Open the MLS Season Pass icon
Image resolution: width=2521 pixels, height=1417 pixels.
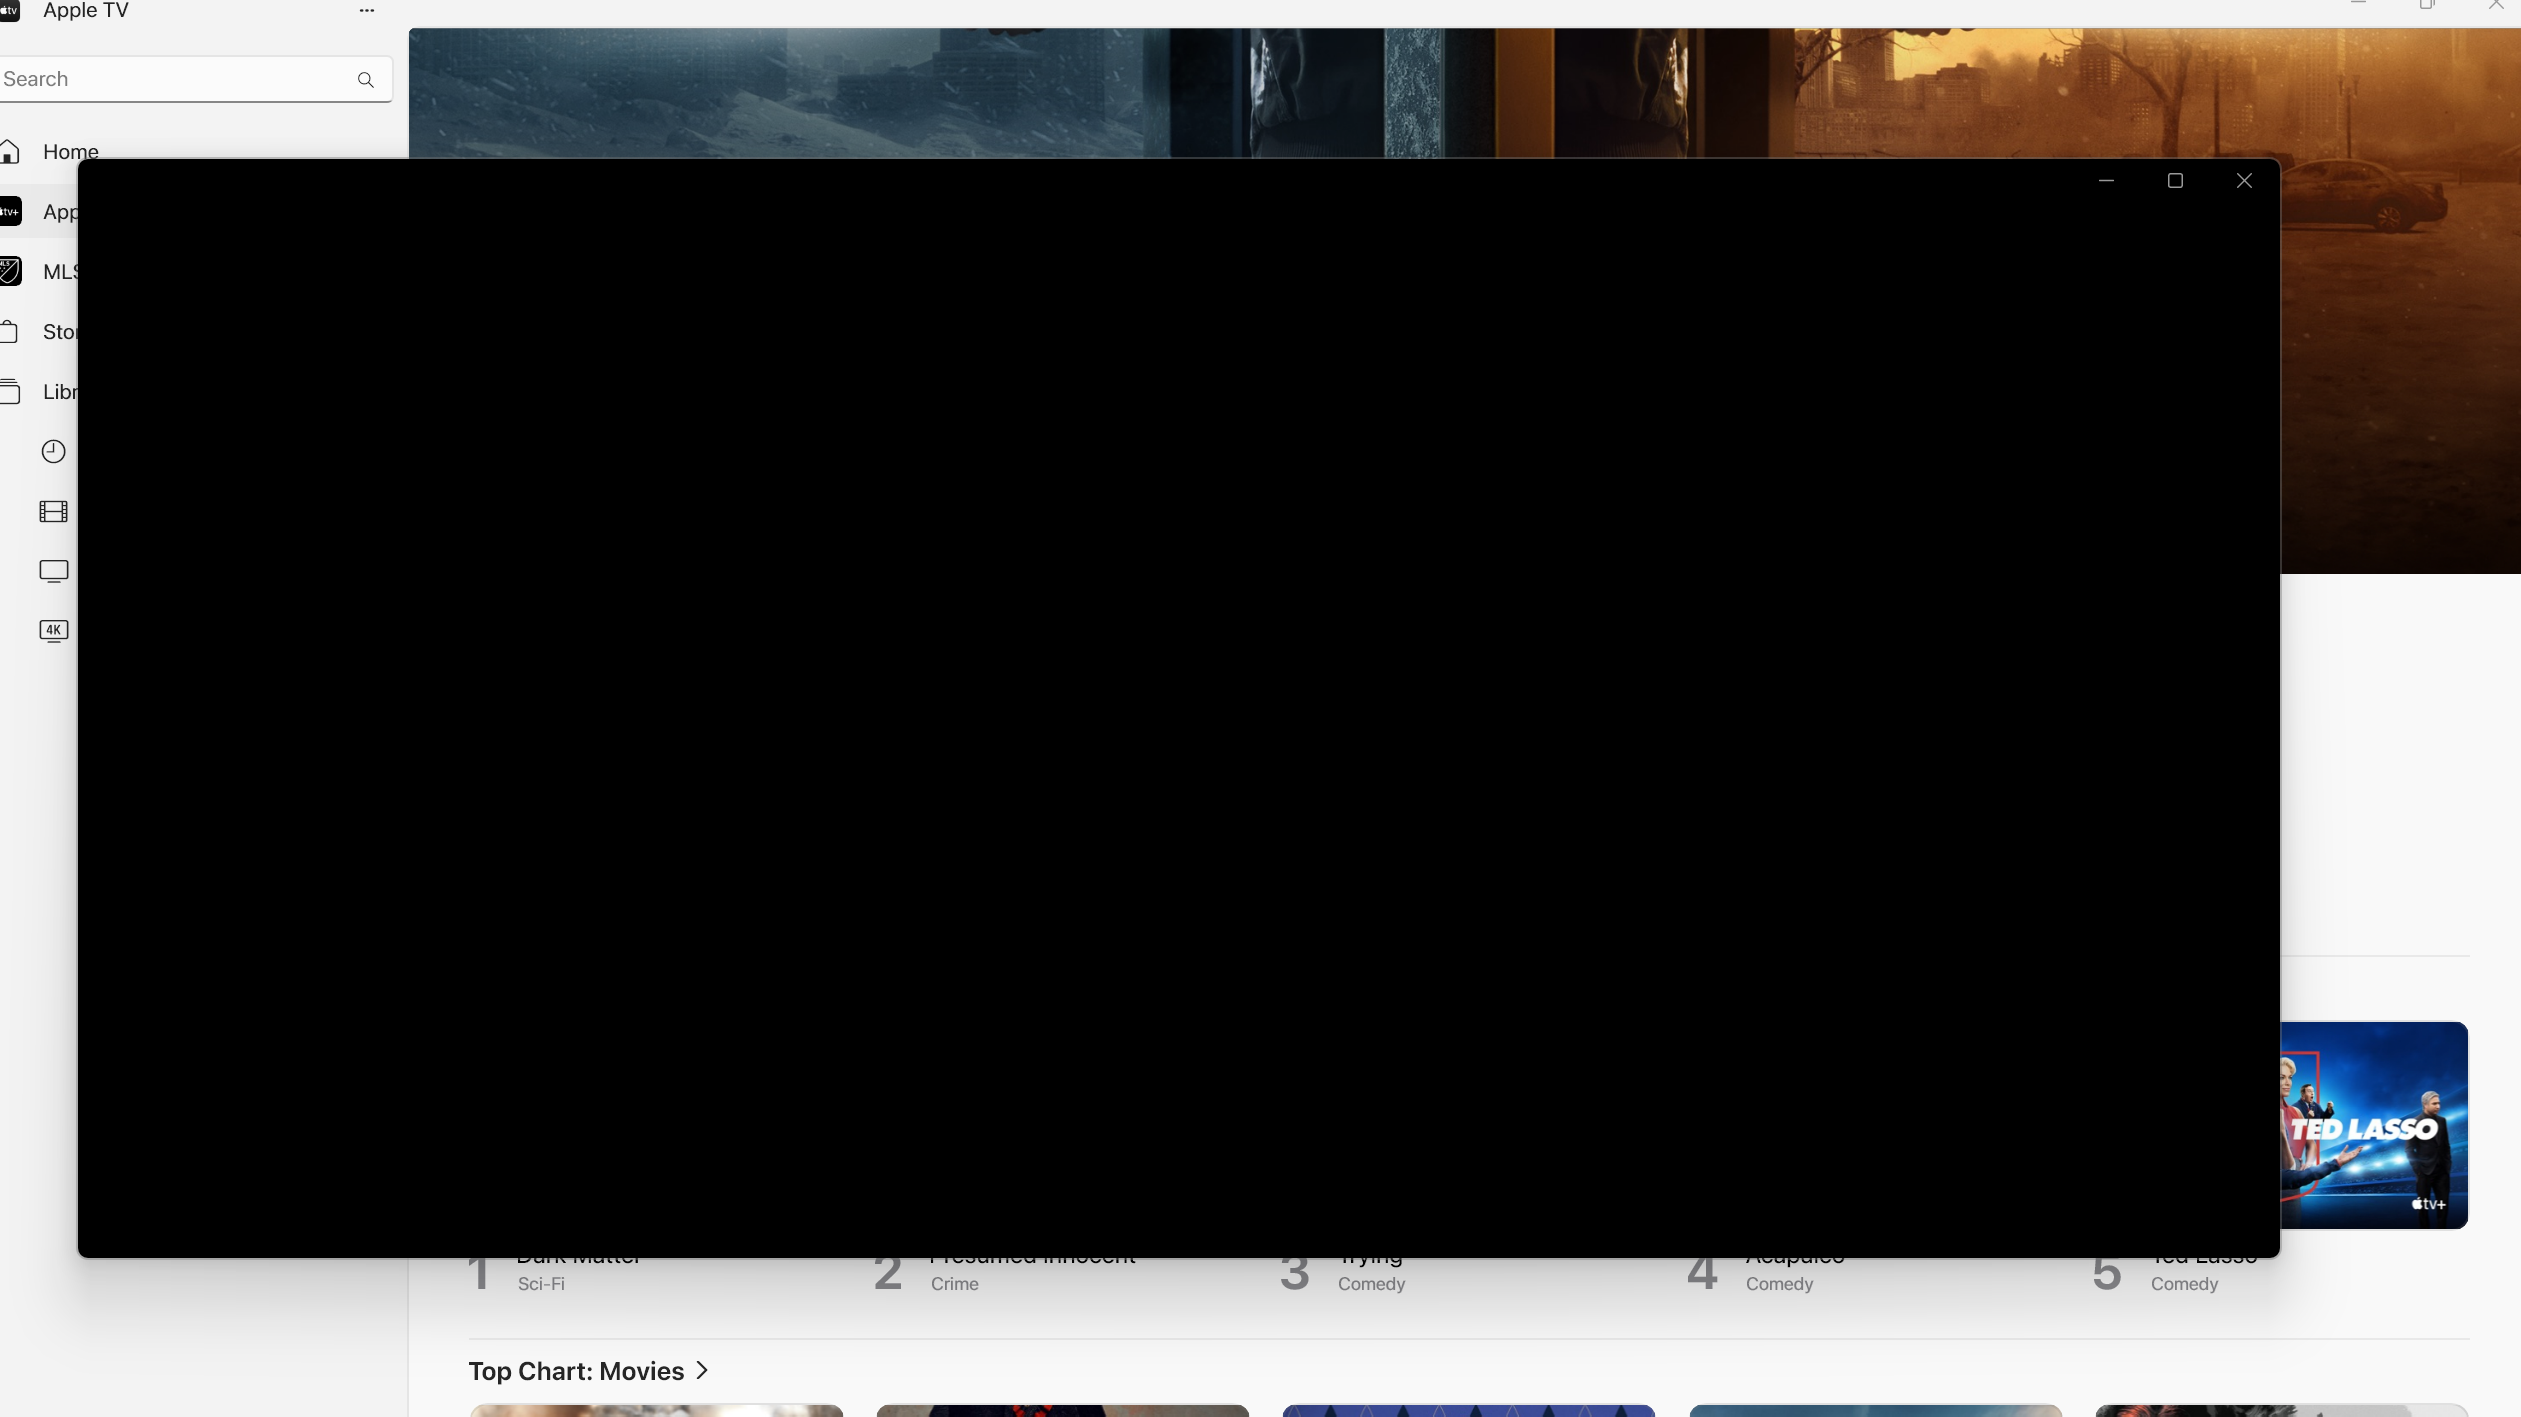tap(11, 272)
